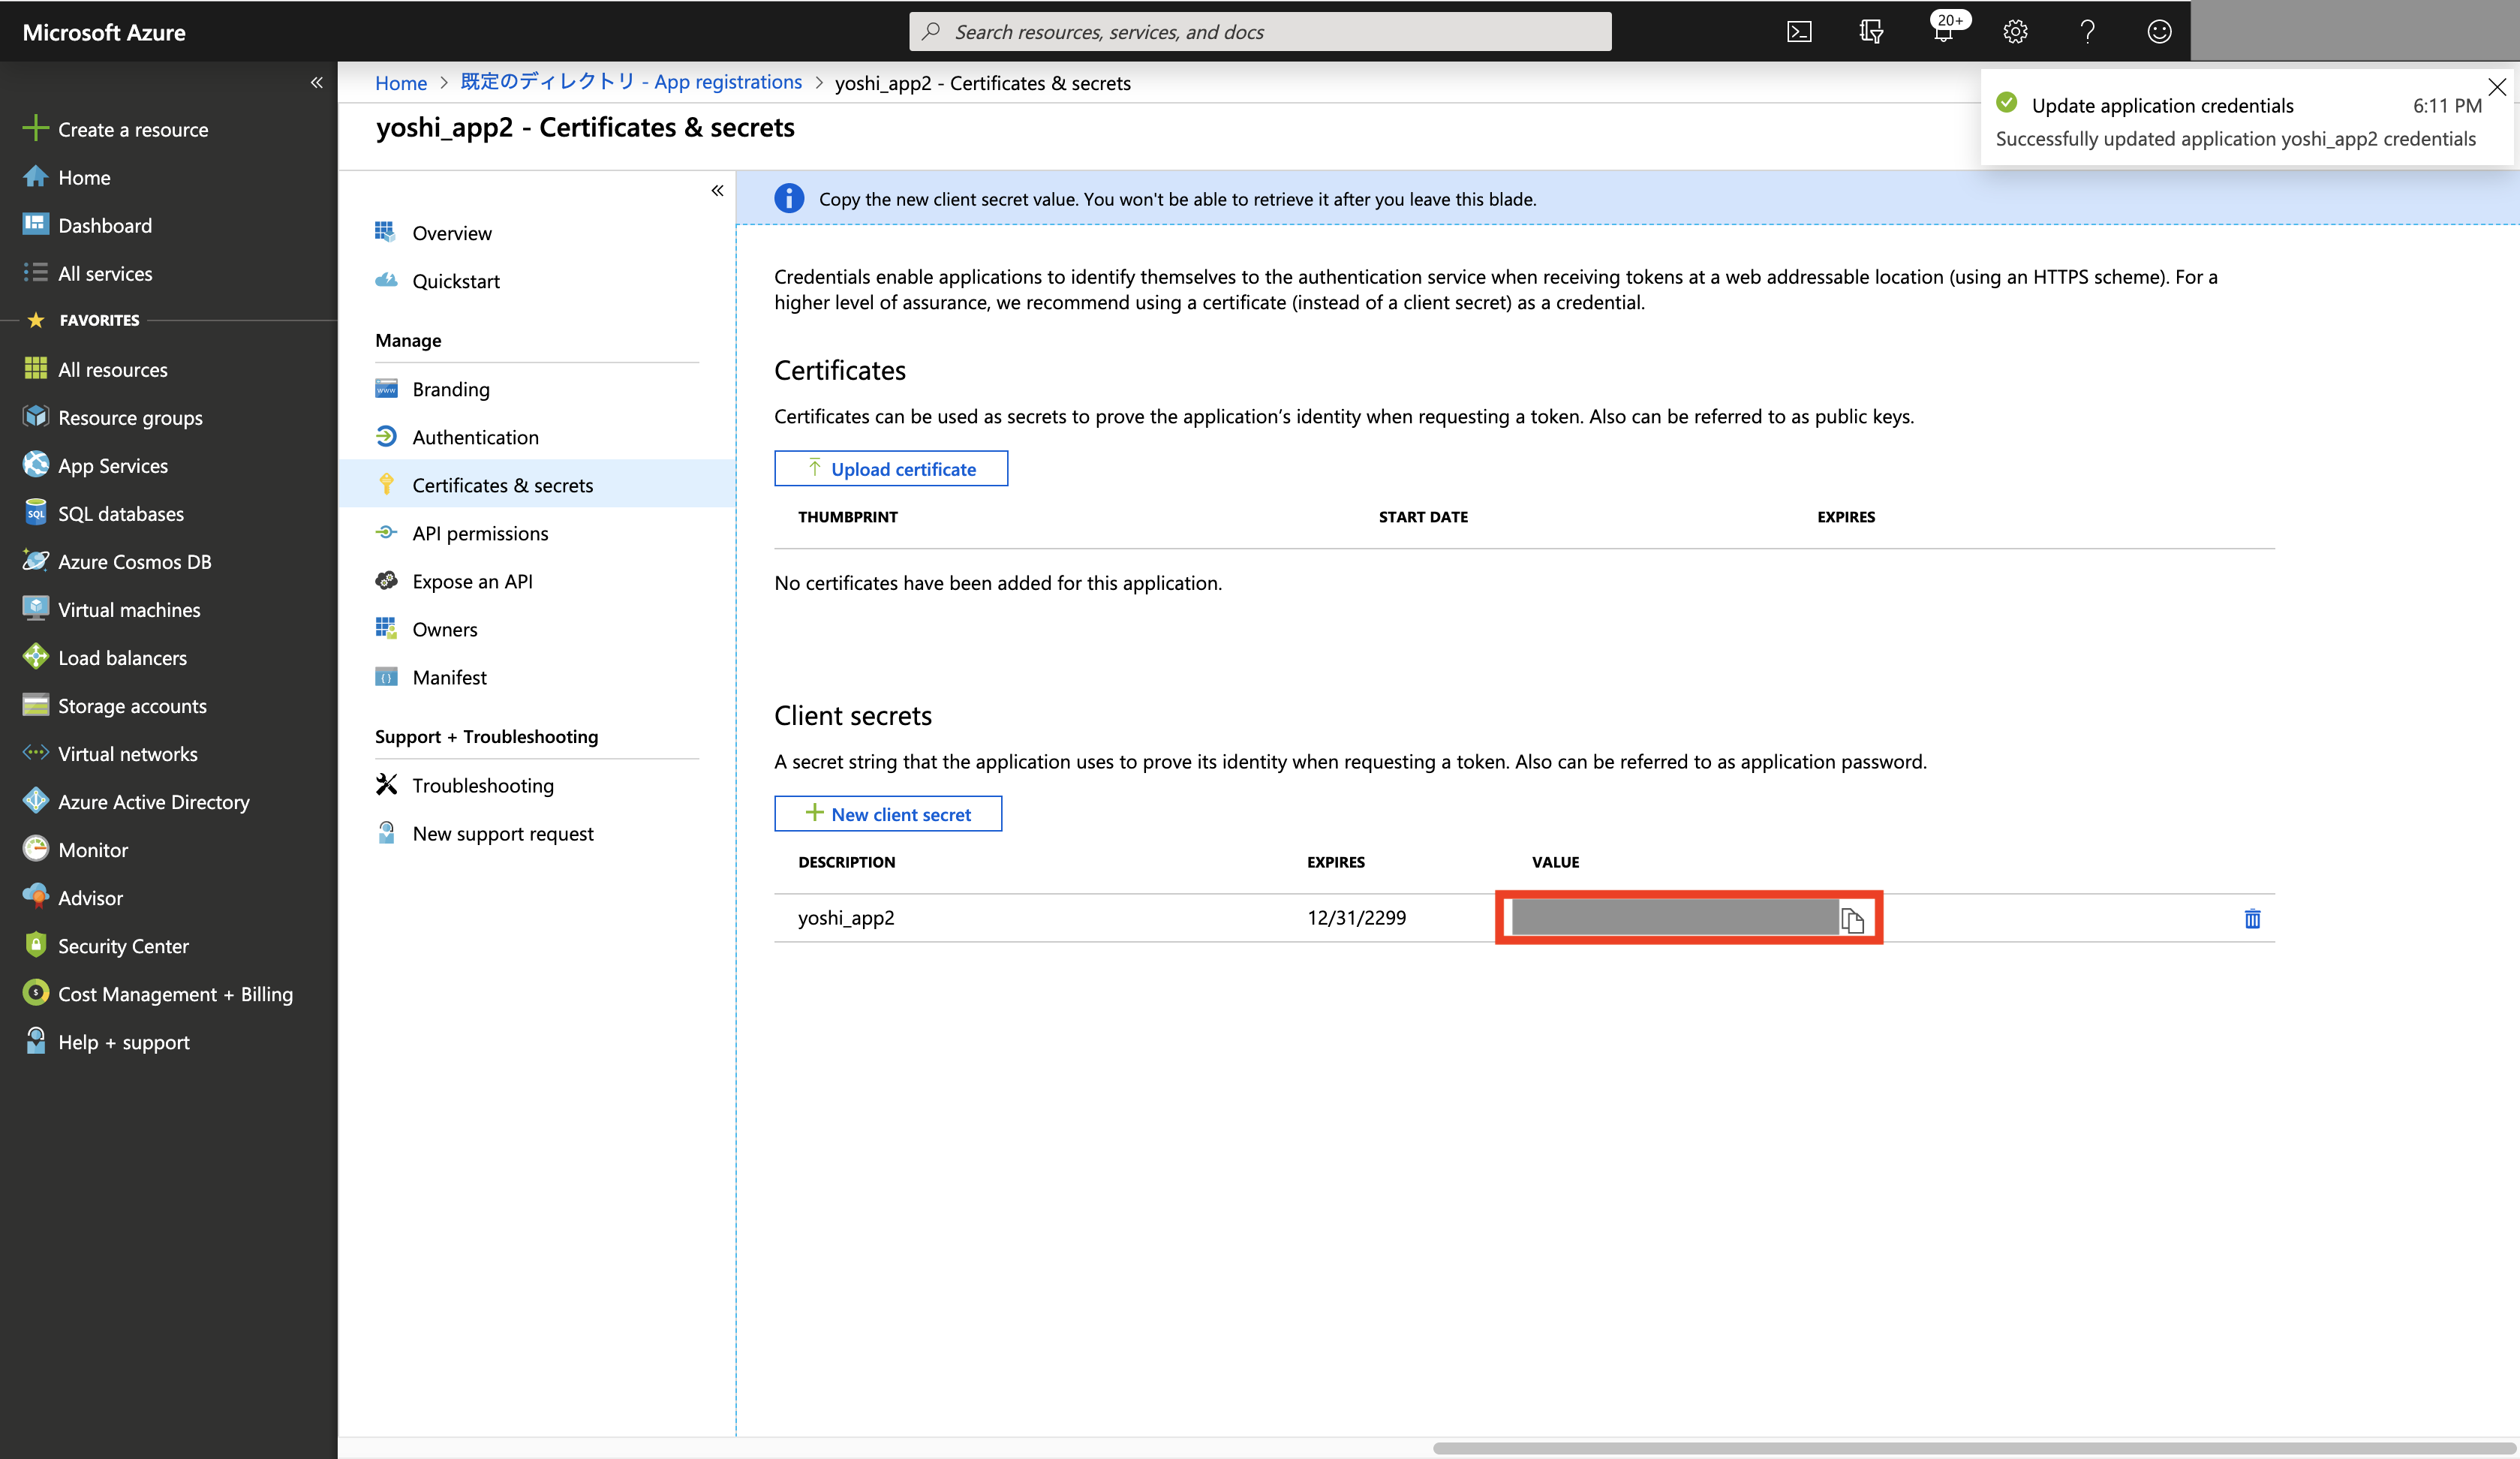Focus the Search resources, services, and docs field
The width and height of the screenshot is (2520, 1459).
point(1259,32)
